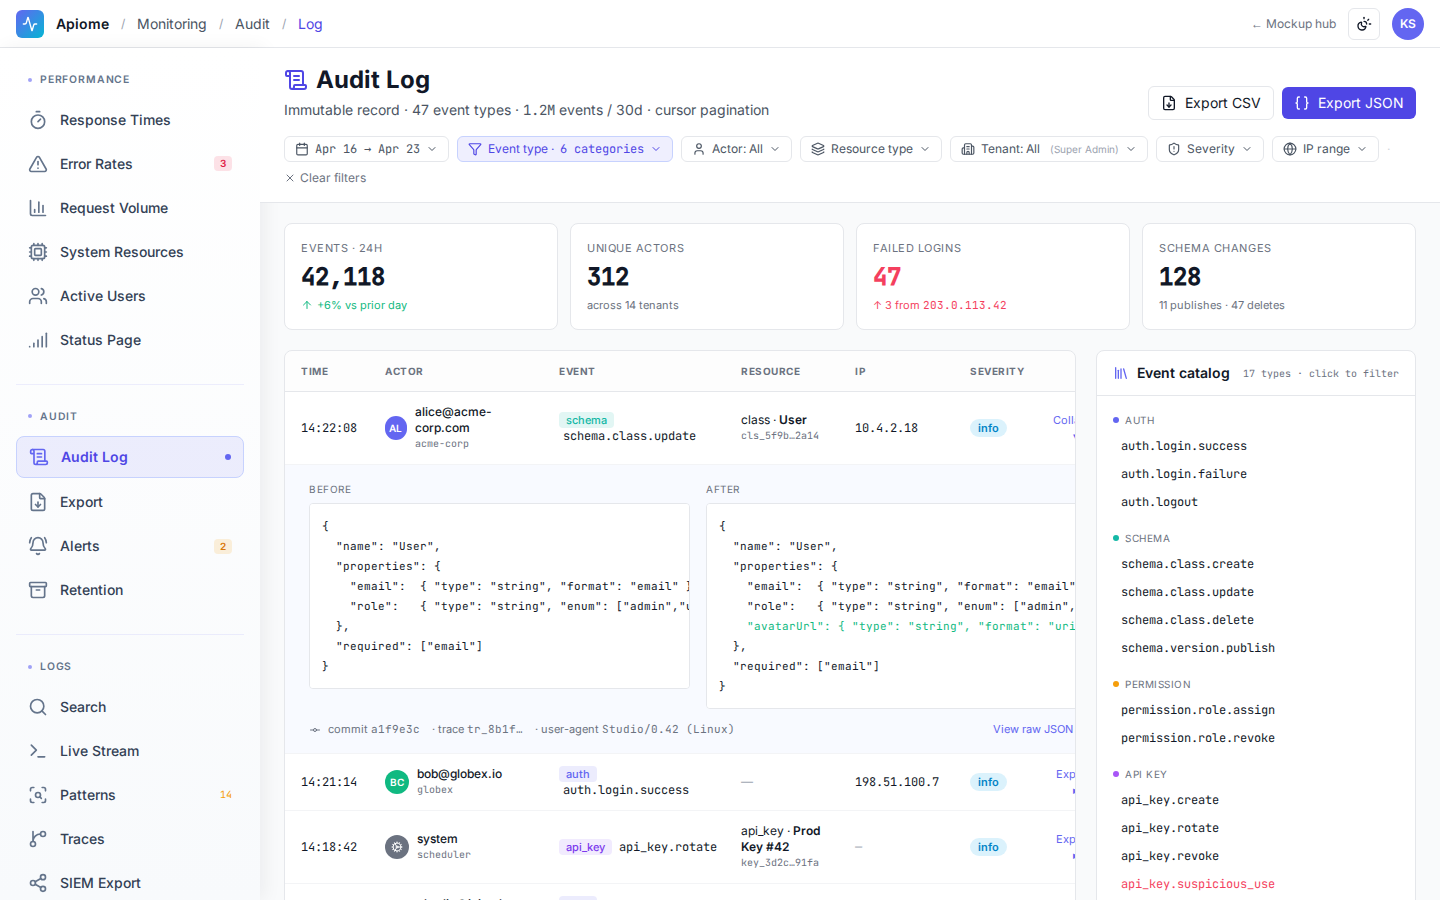Click the Failed Logins stat card

[993, 276]
